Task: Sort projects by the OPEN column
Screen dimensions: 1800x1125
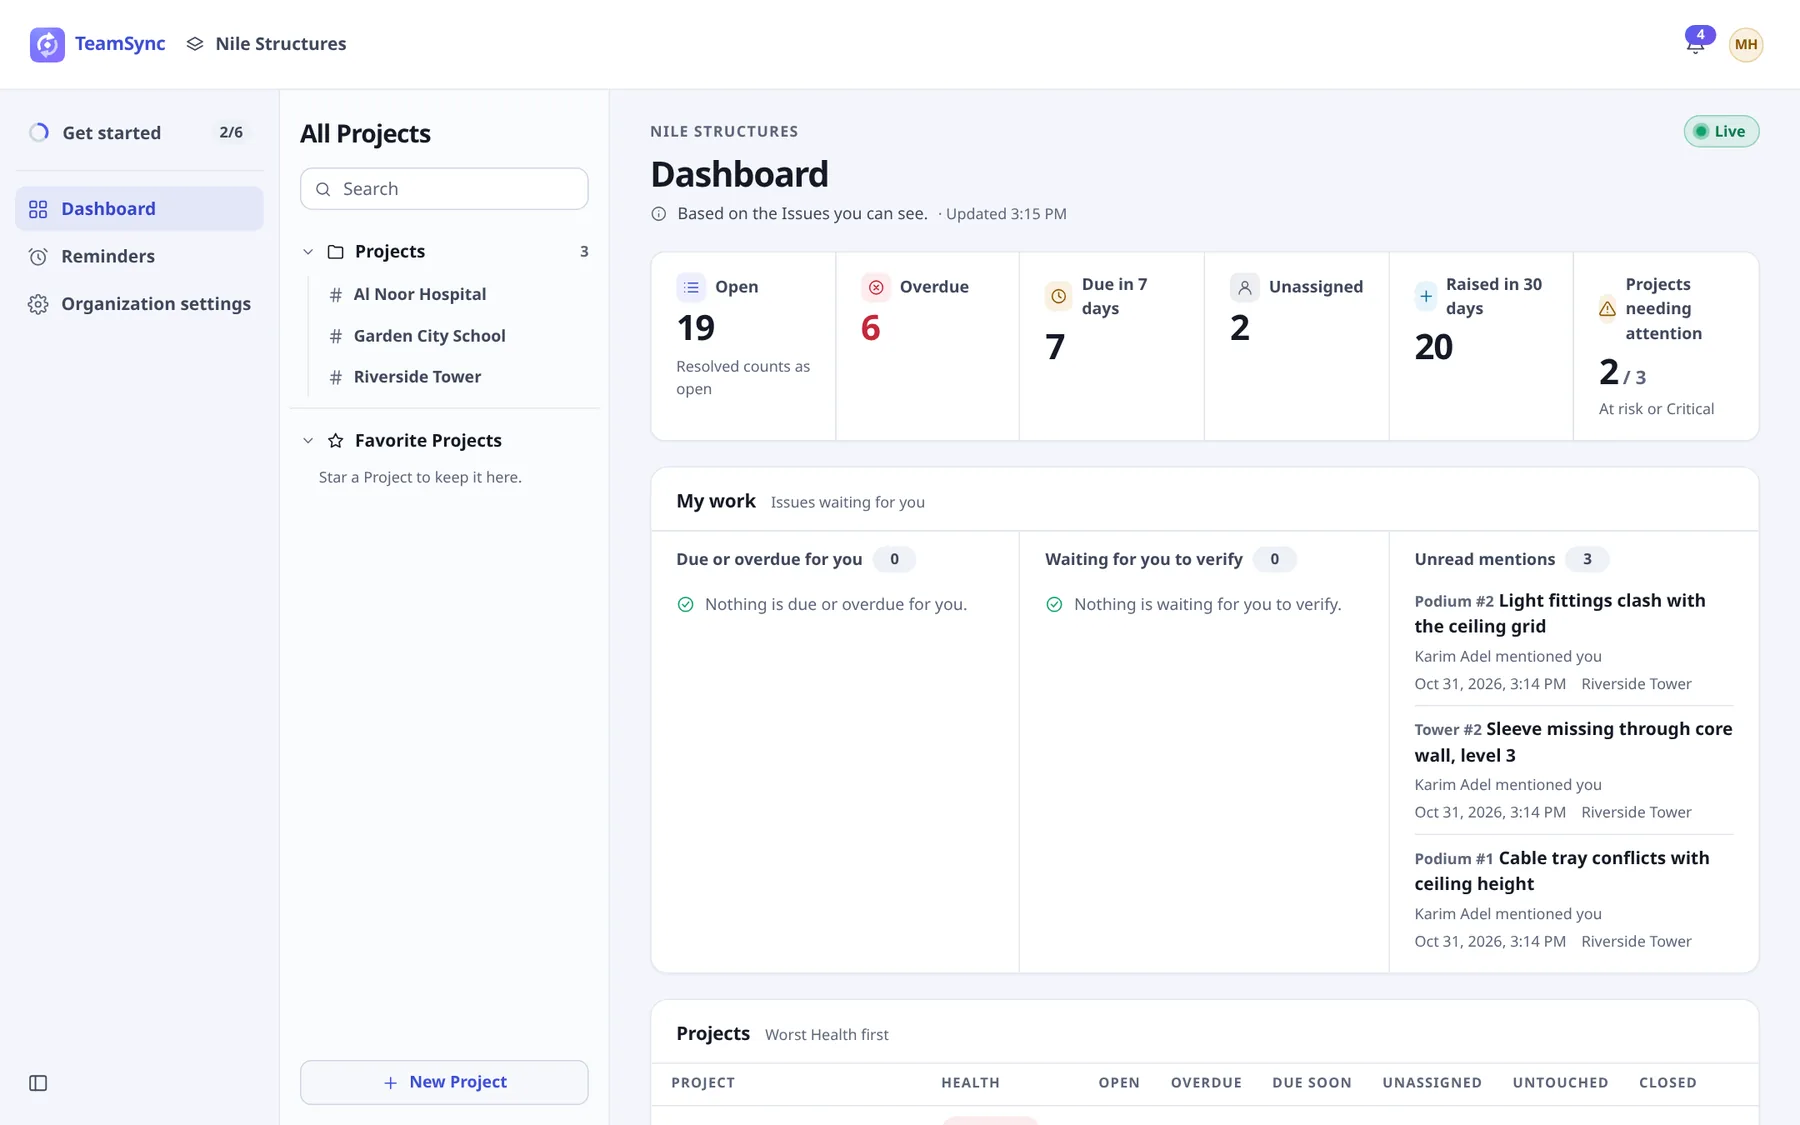Action: coord(1119,1083)
